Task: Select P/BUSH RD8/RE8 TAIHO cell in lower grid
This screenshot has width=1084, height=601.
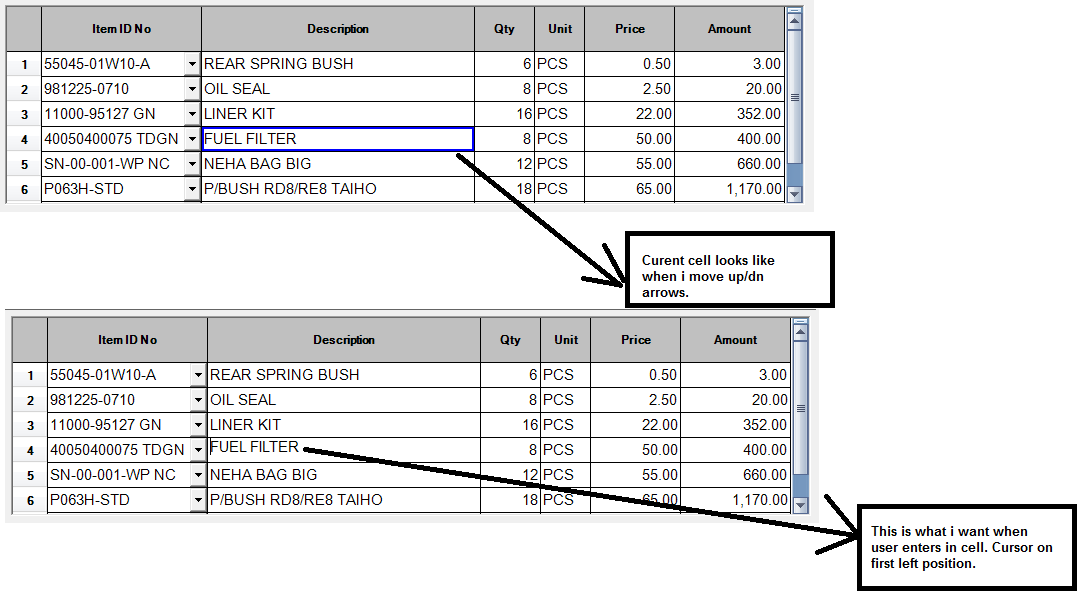Action: 344,500
